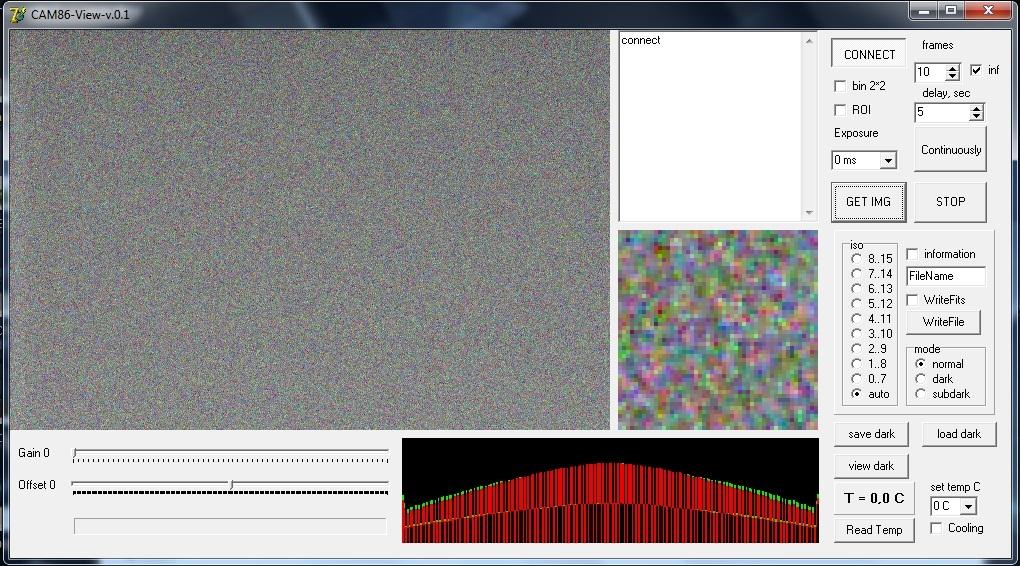1020x566 pixels.
Task: Click GET IMG to capture a frame
Action: pos(868,202)
